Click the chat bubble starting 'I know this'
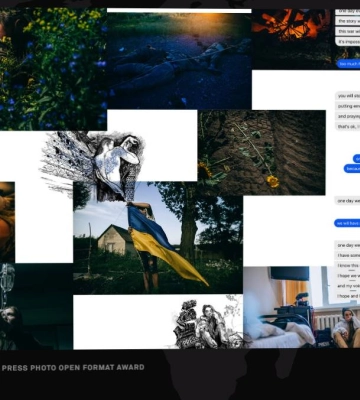This screenshot has height=400, width=360. [x=347, y=266]
